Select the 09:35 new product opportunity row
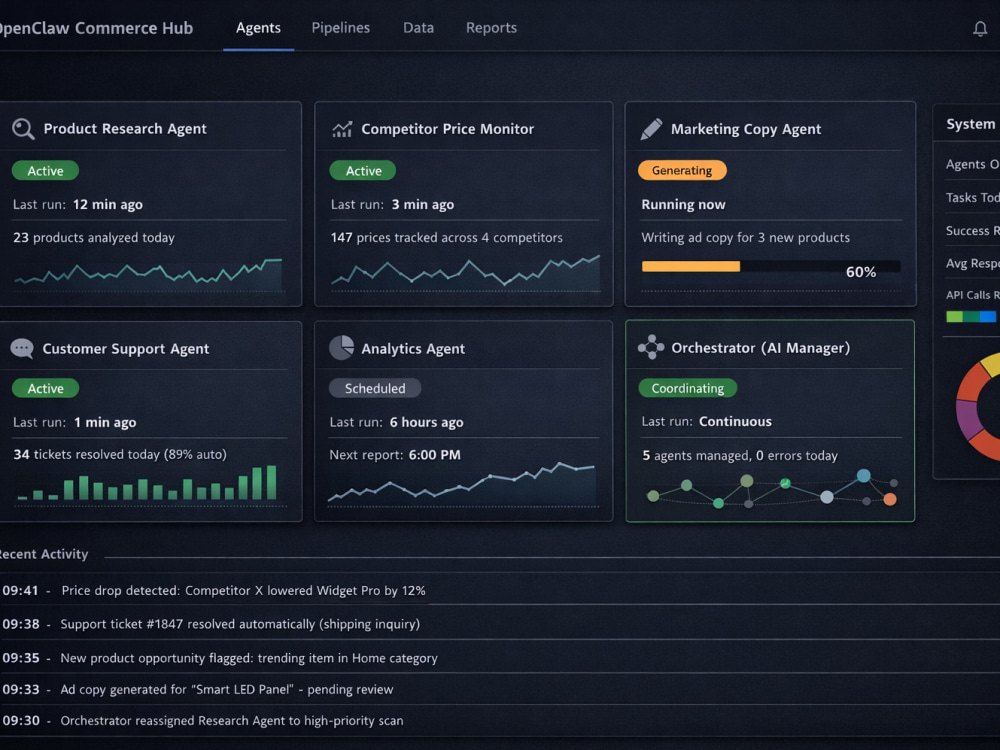The image size is (1000, 750). [500, 658]
